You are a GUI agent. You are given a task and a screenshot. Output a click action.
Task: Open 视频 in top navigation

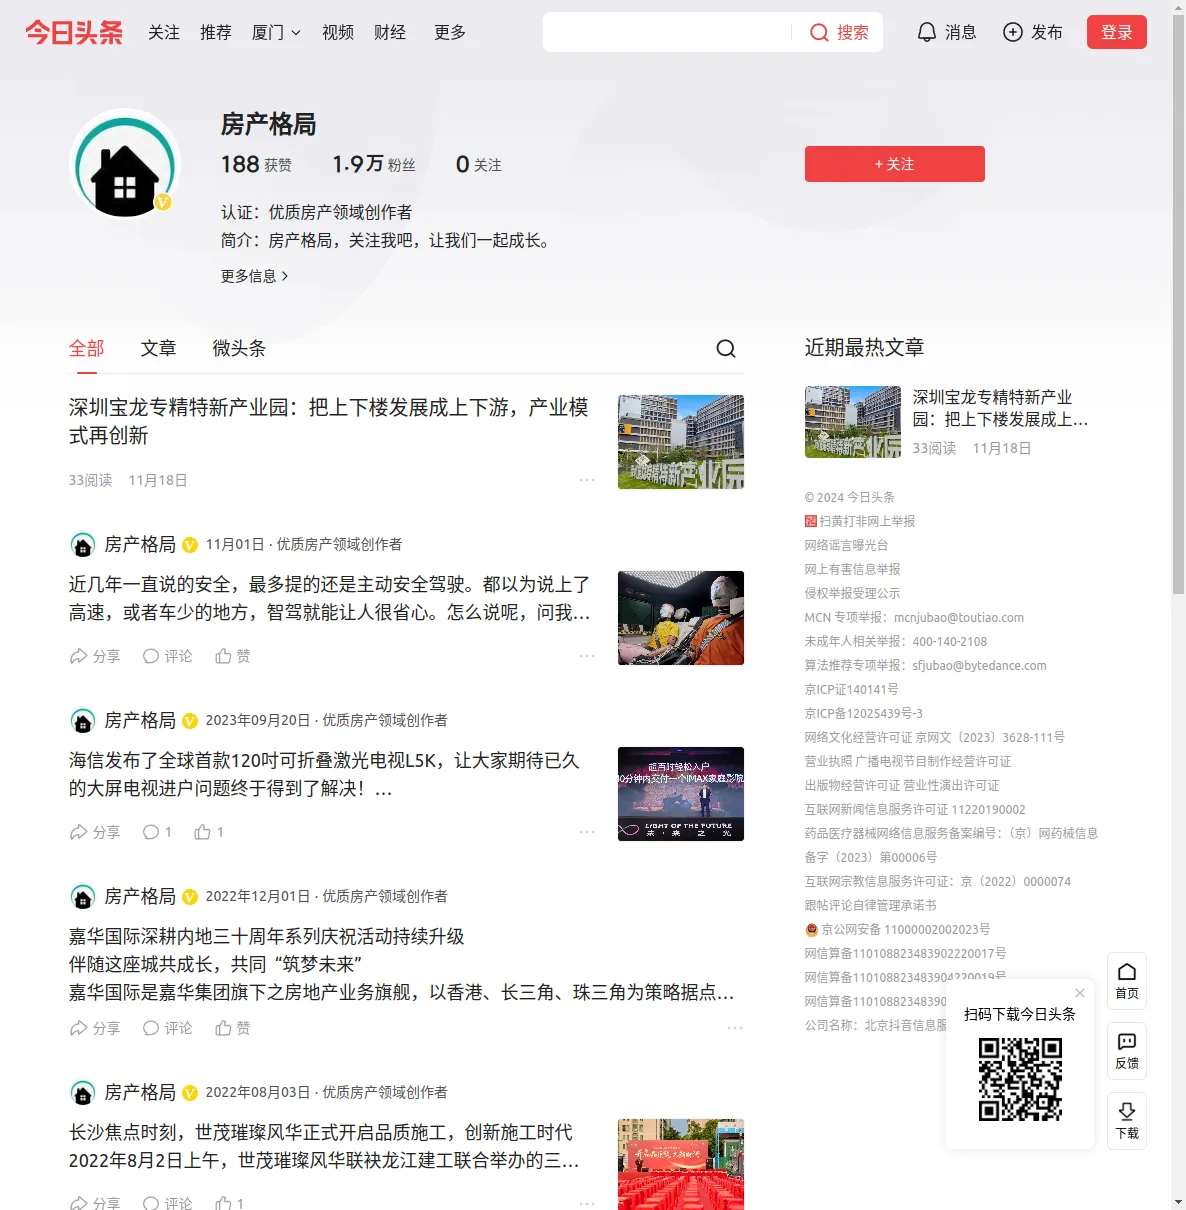(338, 32)
